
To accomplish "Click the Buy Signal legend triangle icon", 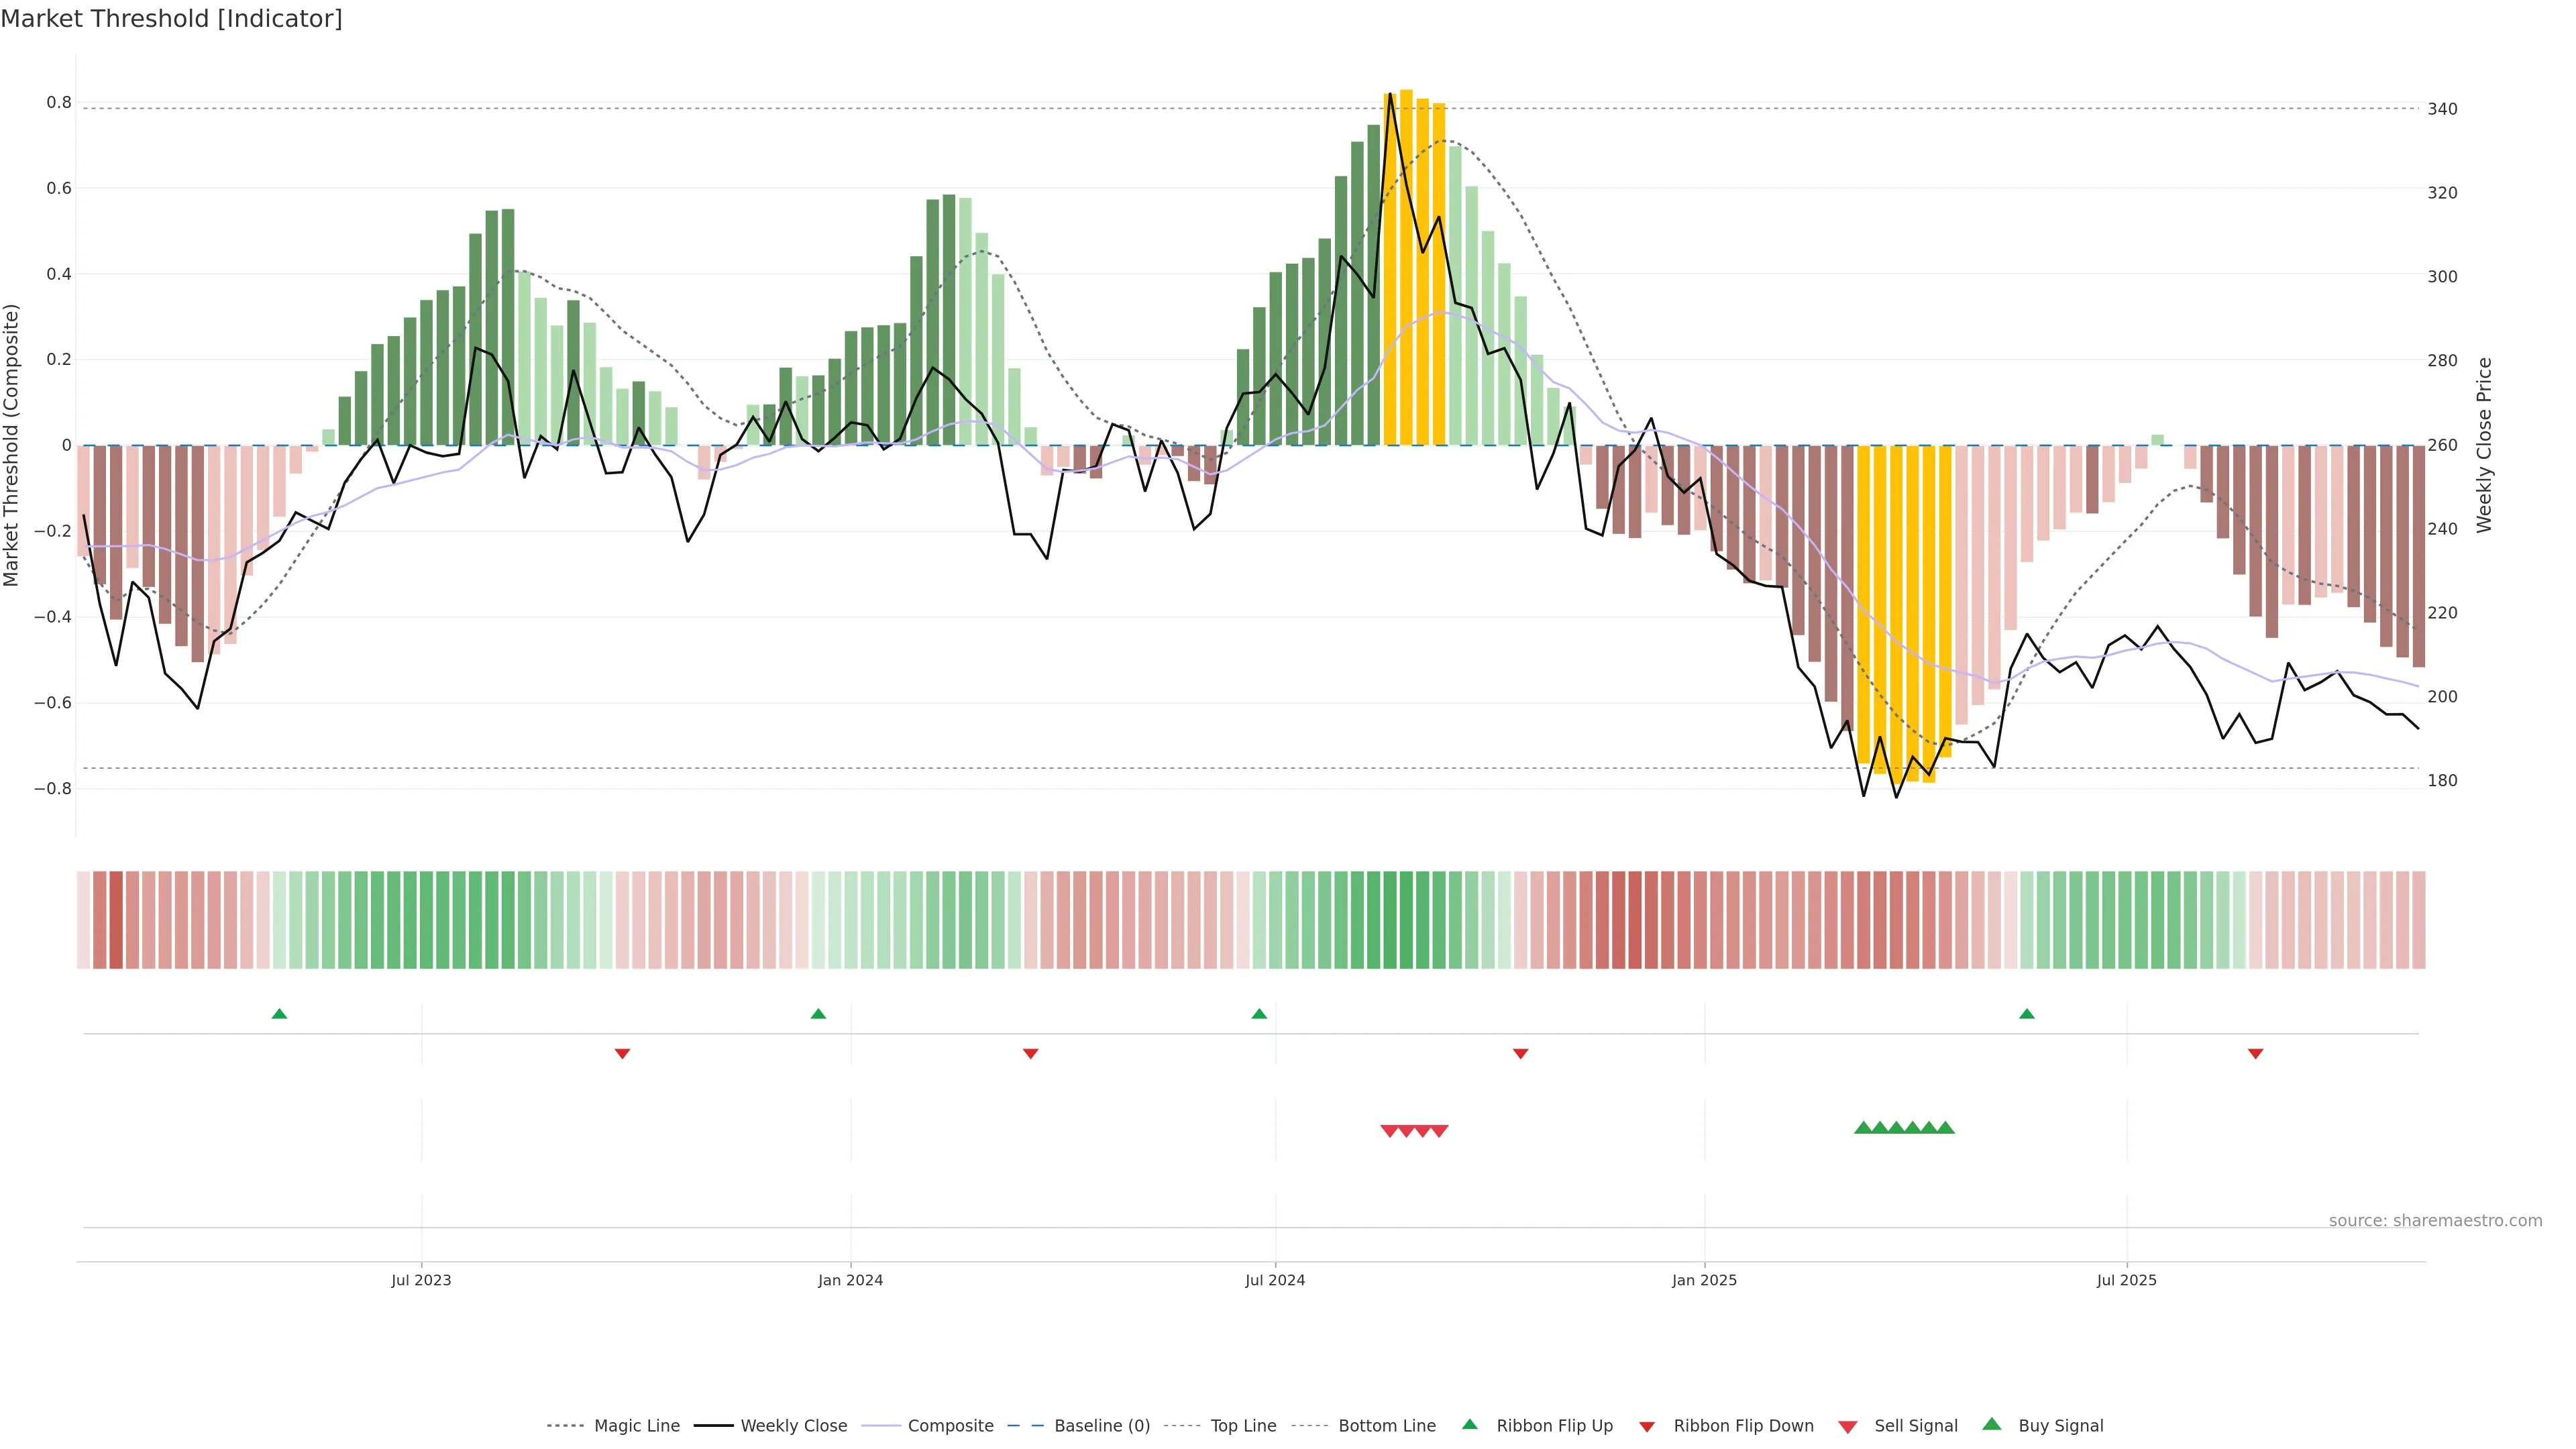I will click(x=1991, y=1424).
